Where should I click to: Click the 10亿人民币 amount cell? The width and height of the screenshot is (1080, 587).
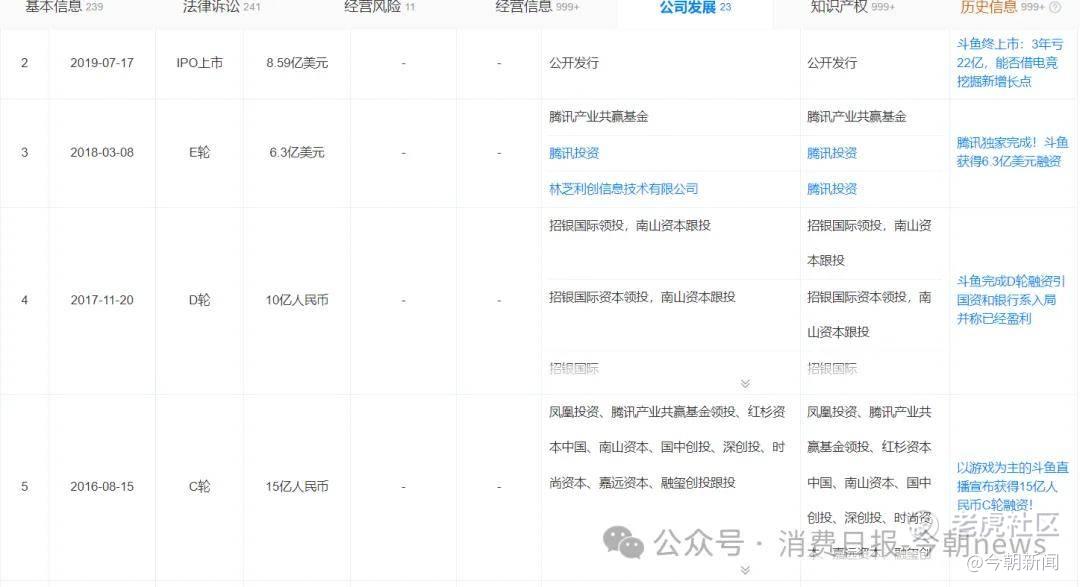point(297,300)
